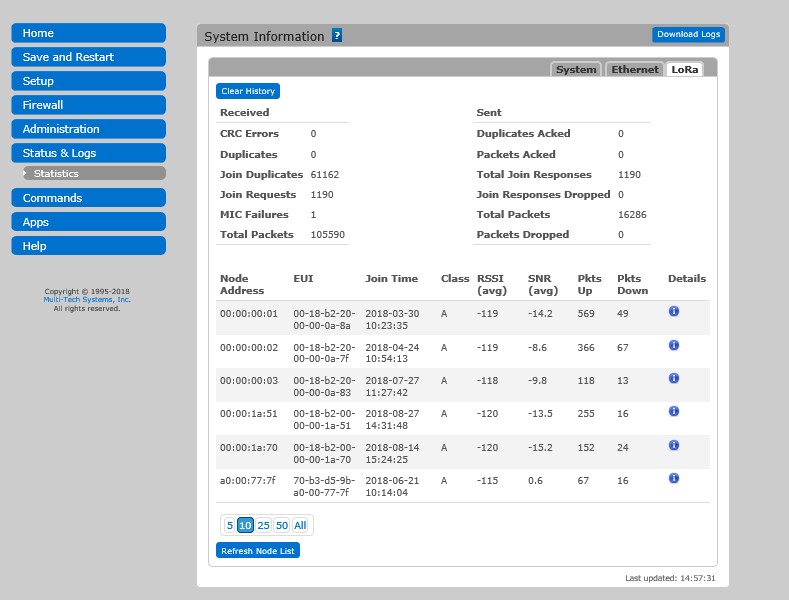Viewport: 789px width, 600px height.
Task: Open details icon for node 00:00:00:03
Action: [674, 378]
